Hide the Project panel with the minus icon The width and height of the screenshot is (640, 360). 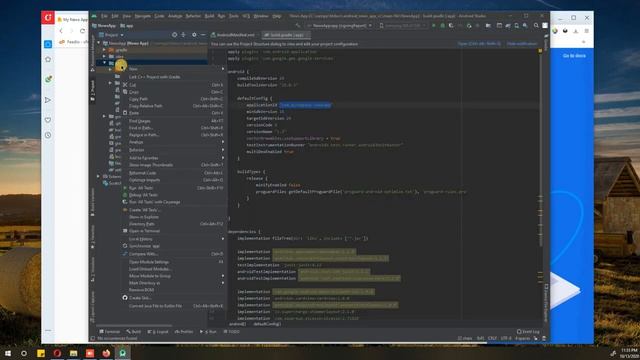pyautogui.click(x=203, y=35)
